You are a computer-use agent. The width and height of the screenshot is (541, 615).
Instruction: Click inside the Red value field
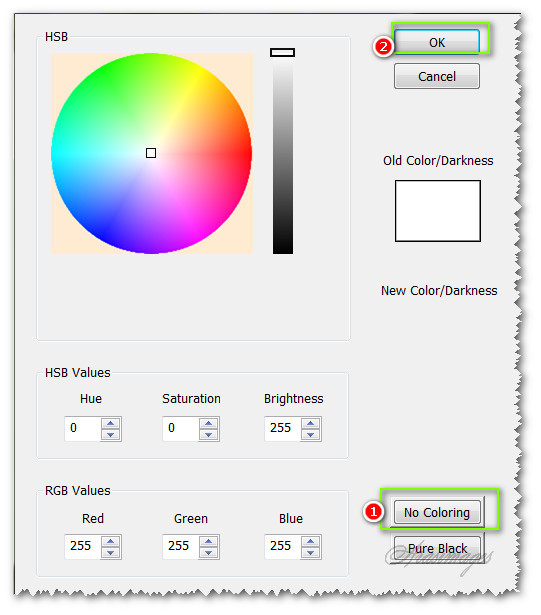83,546
